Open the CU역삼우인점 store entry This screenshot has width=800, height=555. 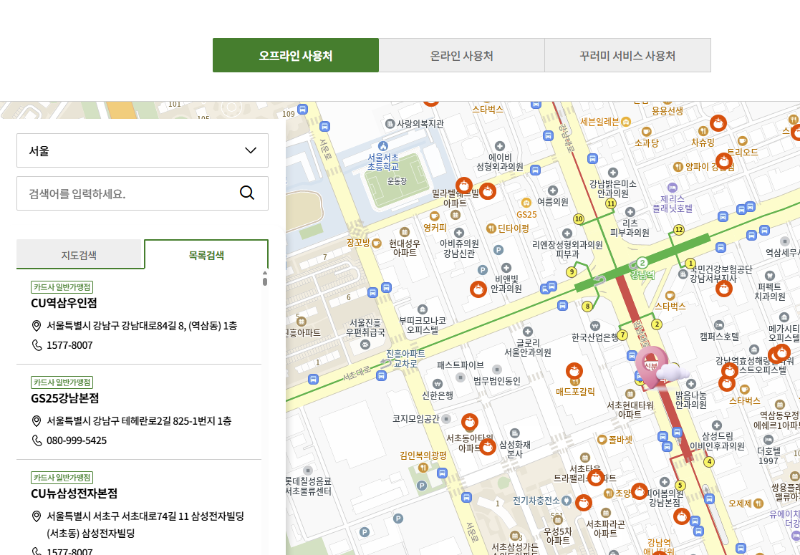64,303
